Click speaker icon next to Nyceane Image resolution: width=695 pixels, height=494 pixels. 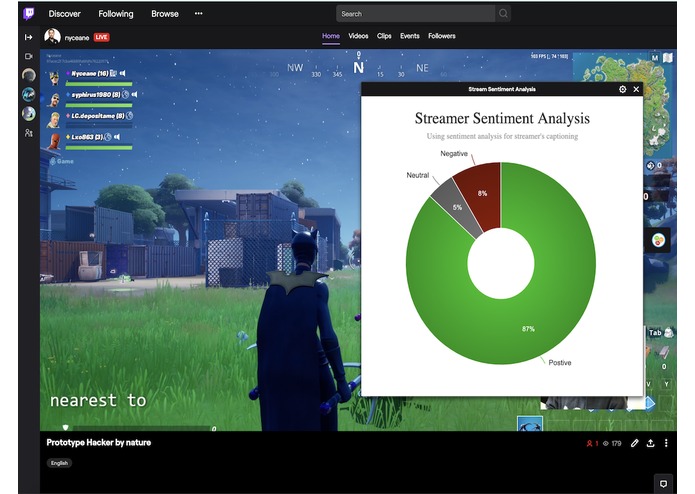123,73
